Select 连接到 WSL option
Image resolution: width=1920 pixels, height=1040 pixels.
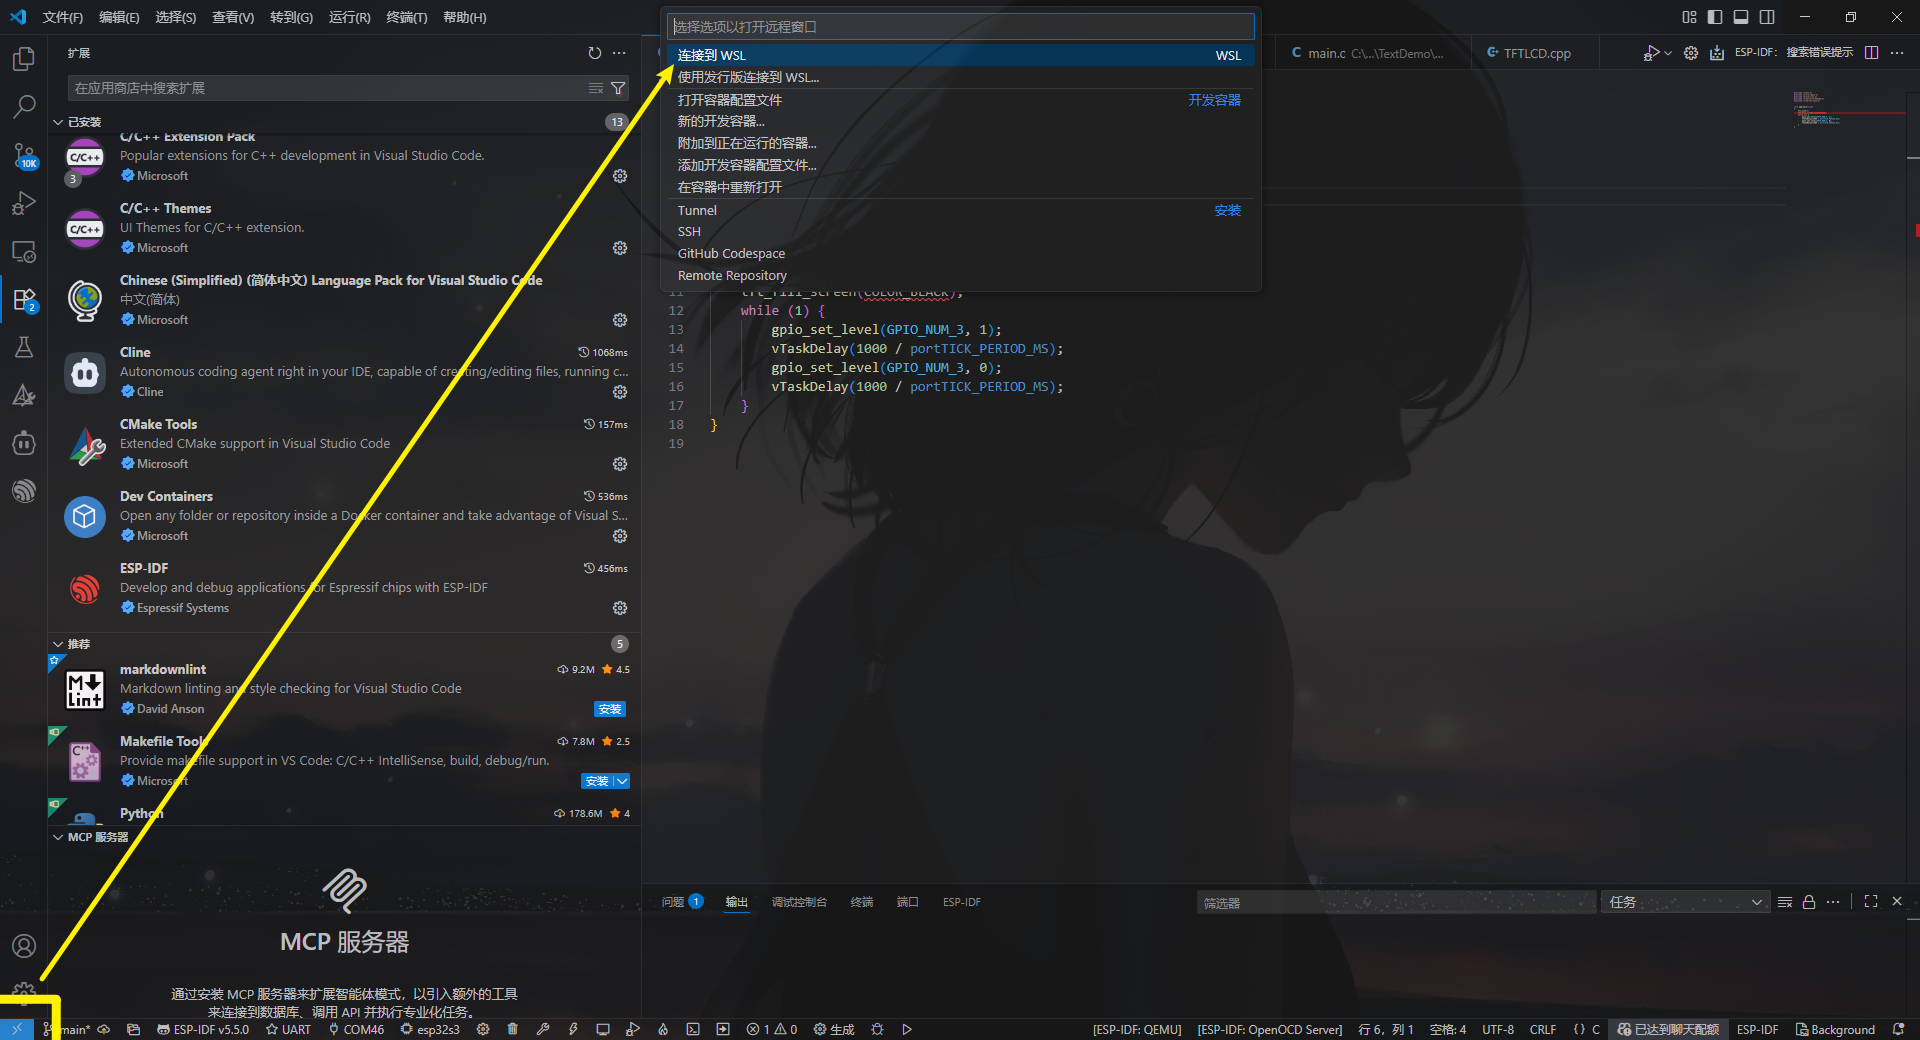(x=960, y=55)
